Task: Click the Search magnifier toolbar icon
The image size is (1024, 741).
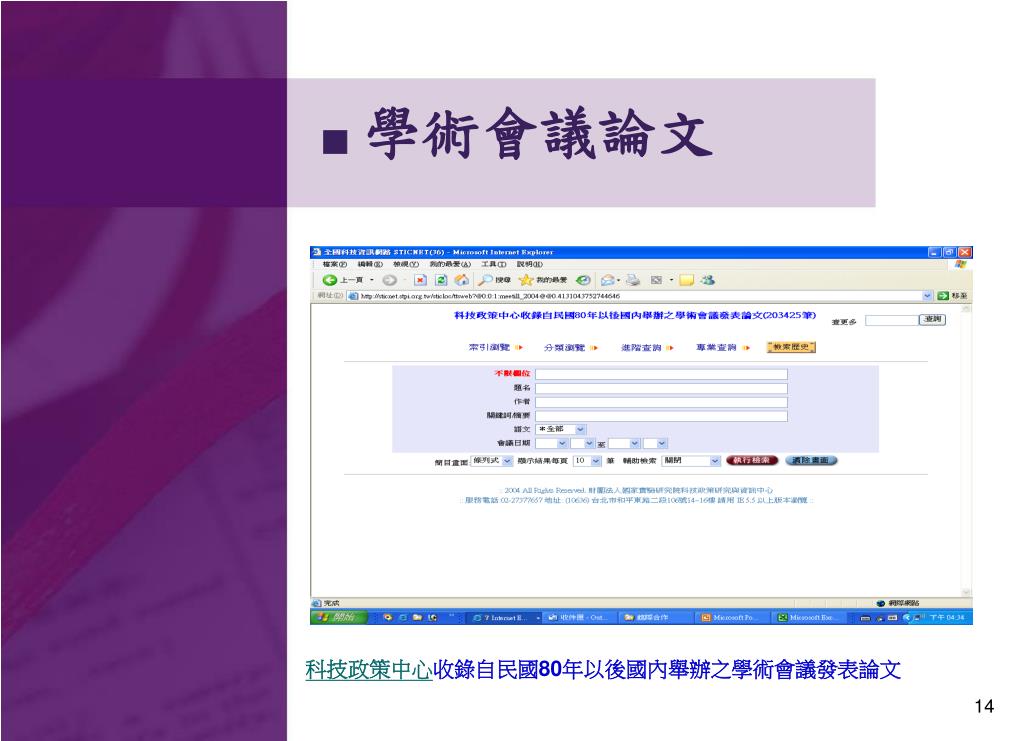Action: pos(485,280)
